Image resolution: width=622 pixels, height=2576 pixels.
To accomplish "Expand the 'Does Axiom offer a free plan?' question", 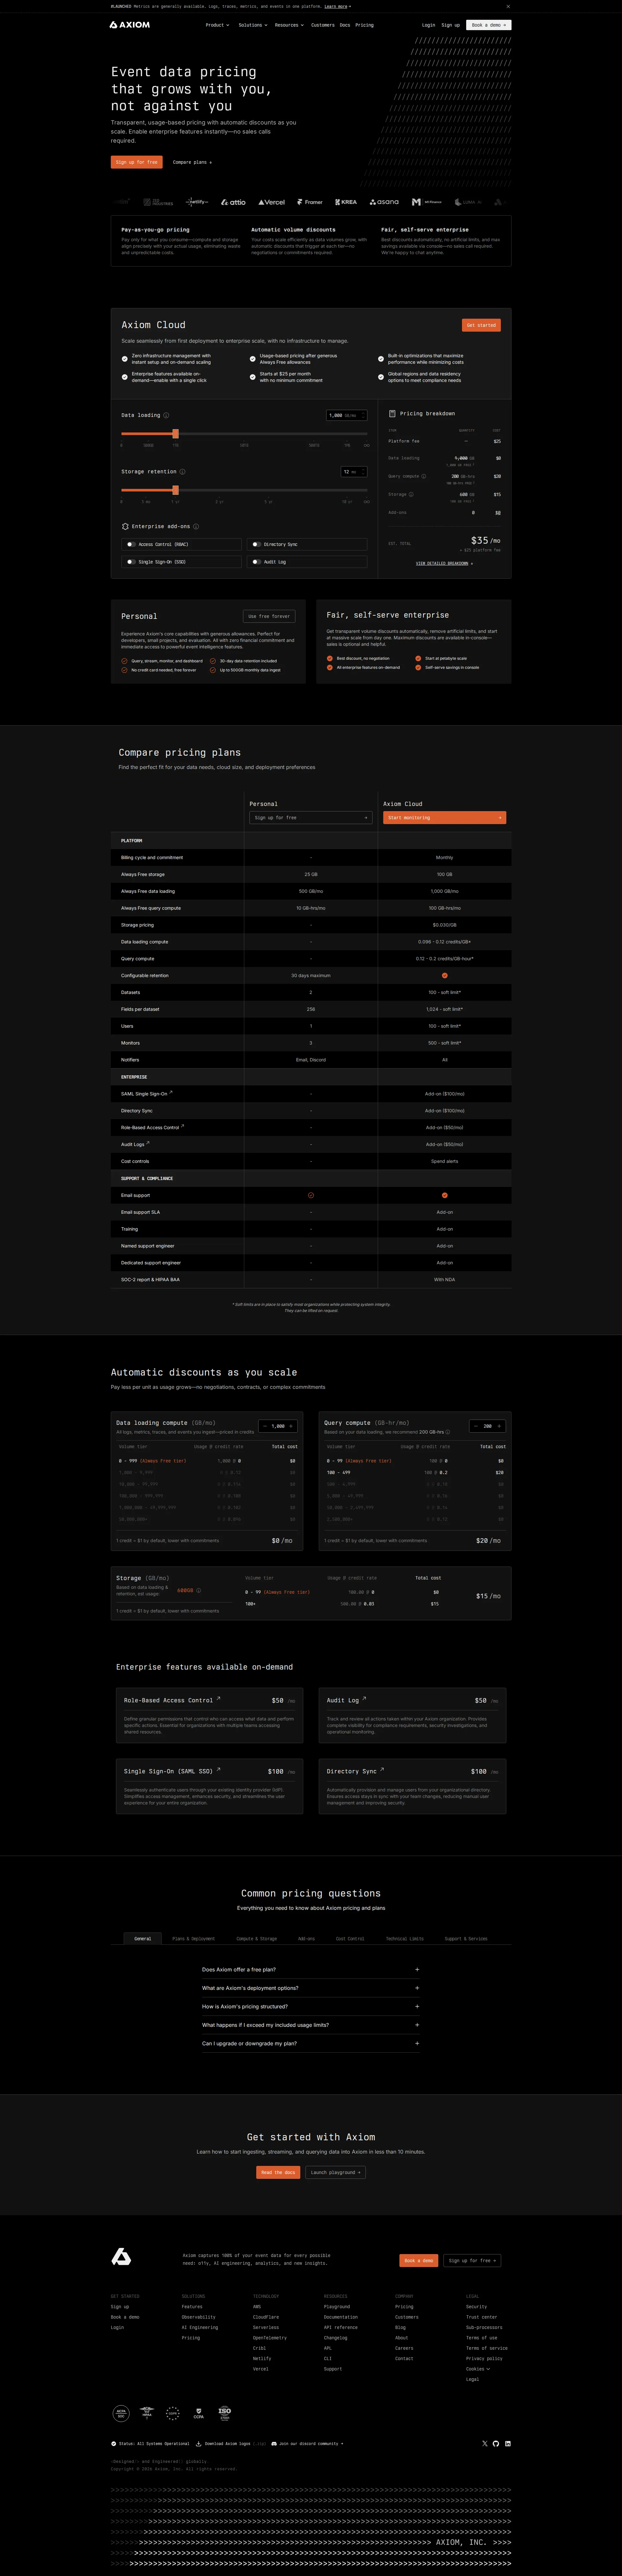I will click(x=311, y=1969).
